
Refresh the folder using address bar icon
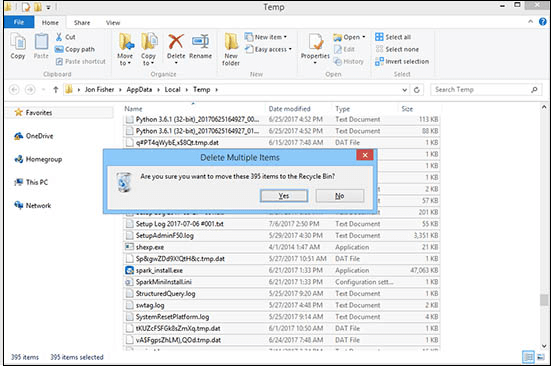417,90
